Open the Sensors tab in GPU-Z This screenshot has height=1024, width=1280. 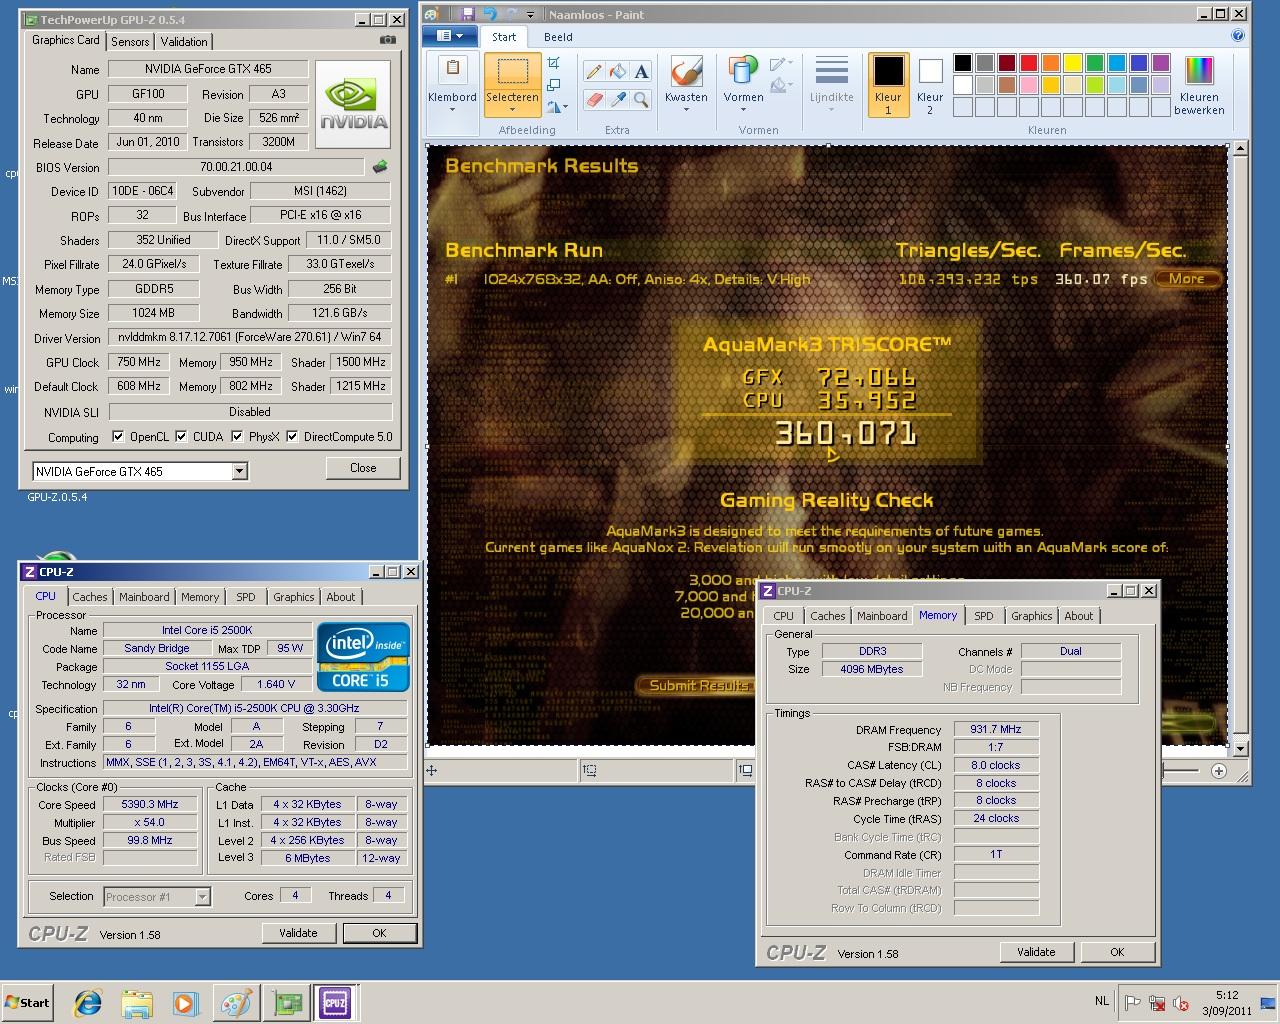click(x=130, y=42)
